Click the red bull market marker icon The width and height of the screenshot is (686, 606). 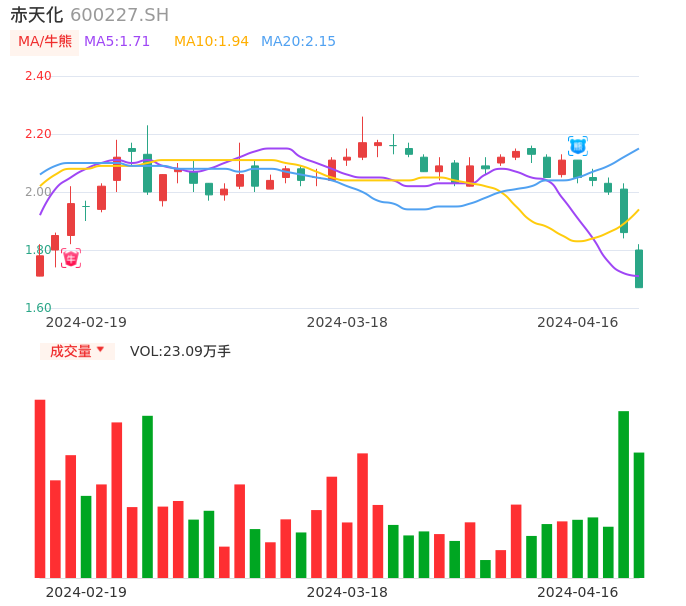pos(71,258)
